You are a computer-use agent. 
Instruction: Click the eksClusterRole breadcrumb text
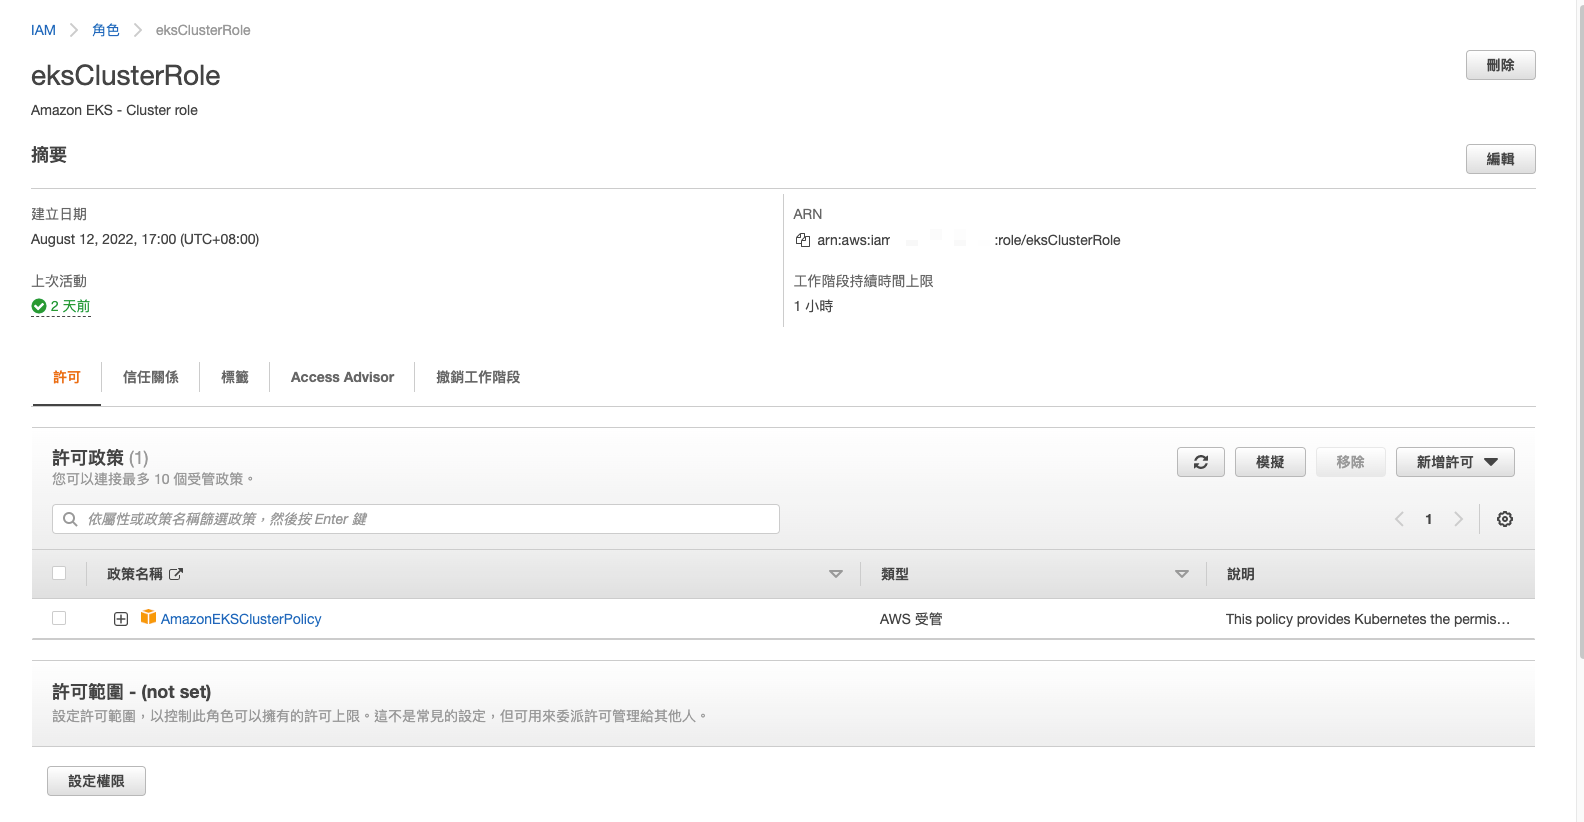(203, 30)
